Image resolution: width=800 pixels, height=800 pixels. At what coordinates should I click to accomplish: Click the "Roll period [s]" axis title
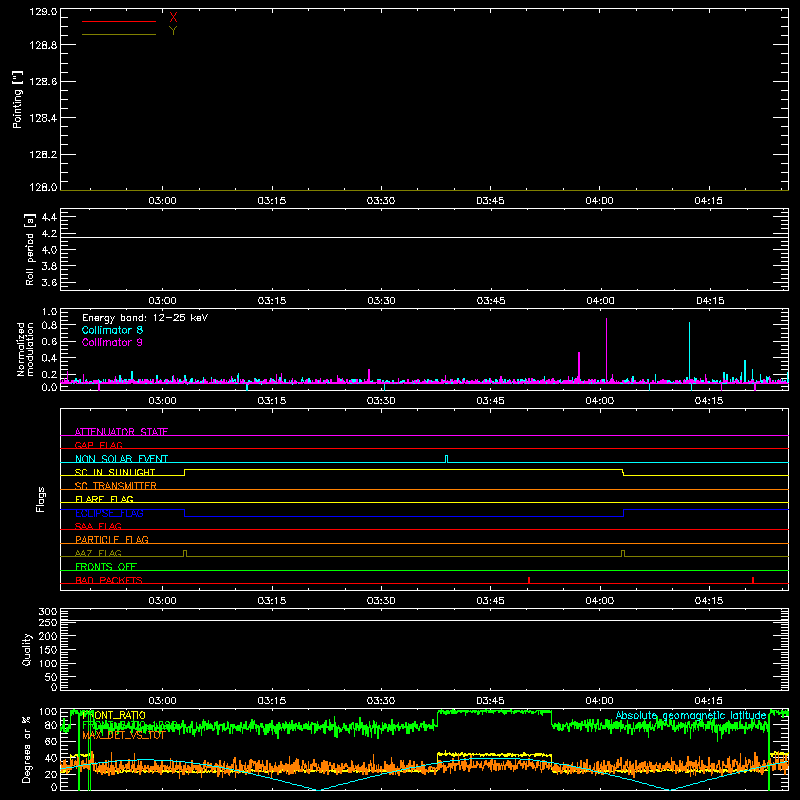point(30,249)
